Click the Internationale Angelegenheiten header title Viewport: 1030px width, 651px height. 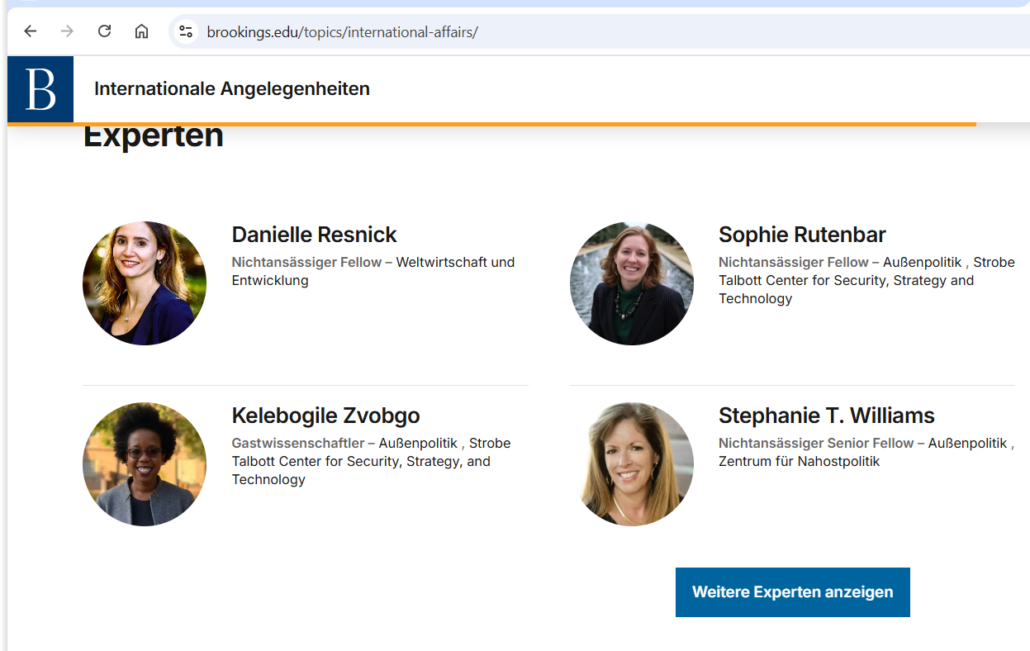point(231,89)
